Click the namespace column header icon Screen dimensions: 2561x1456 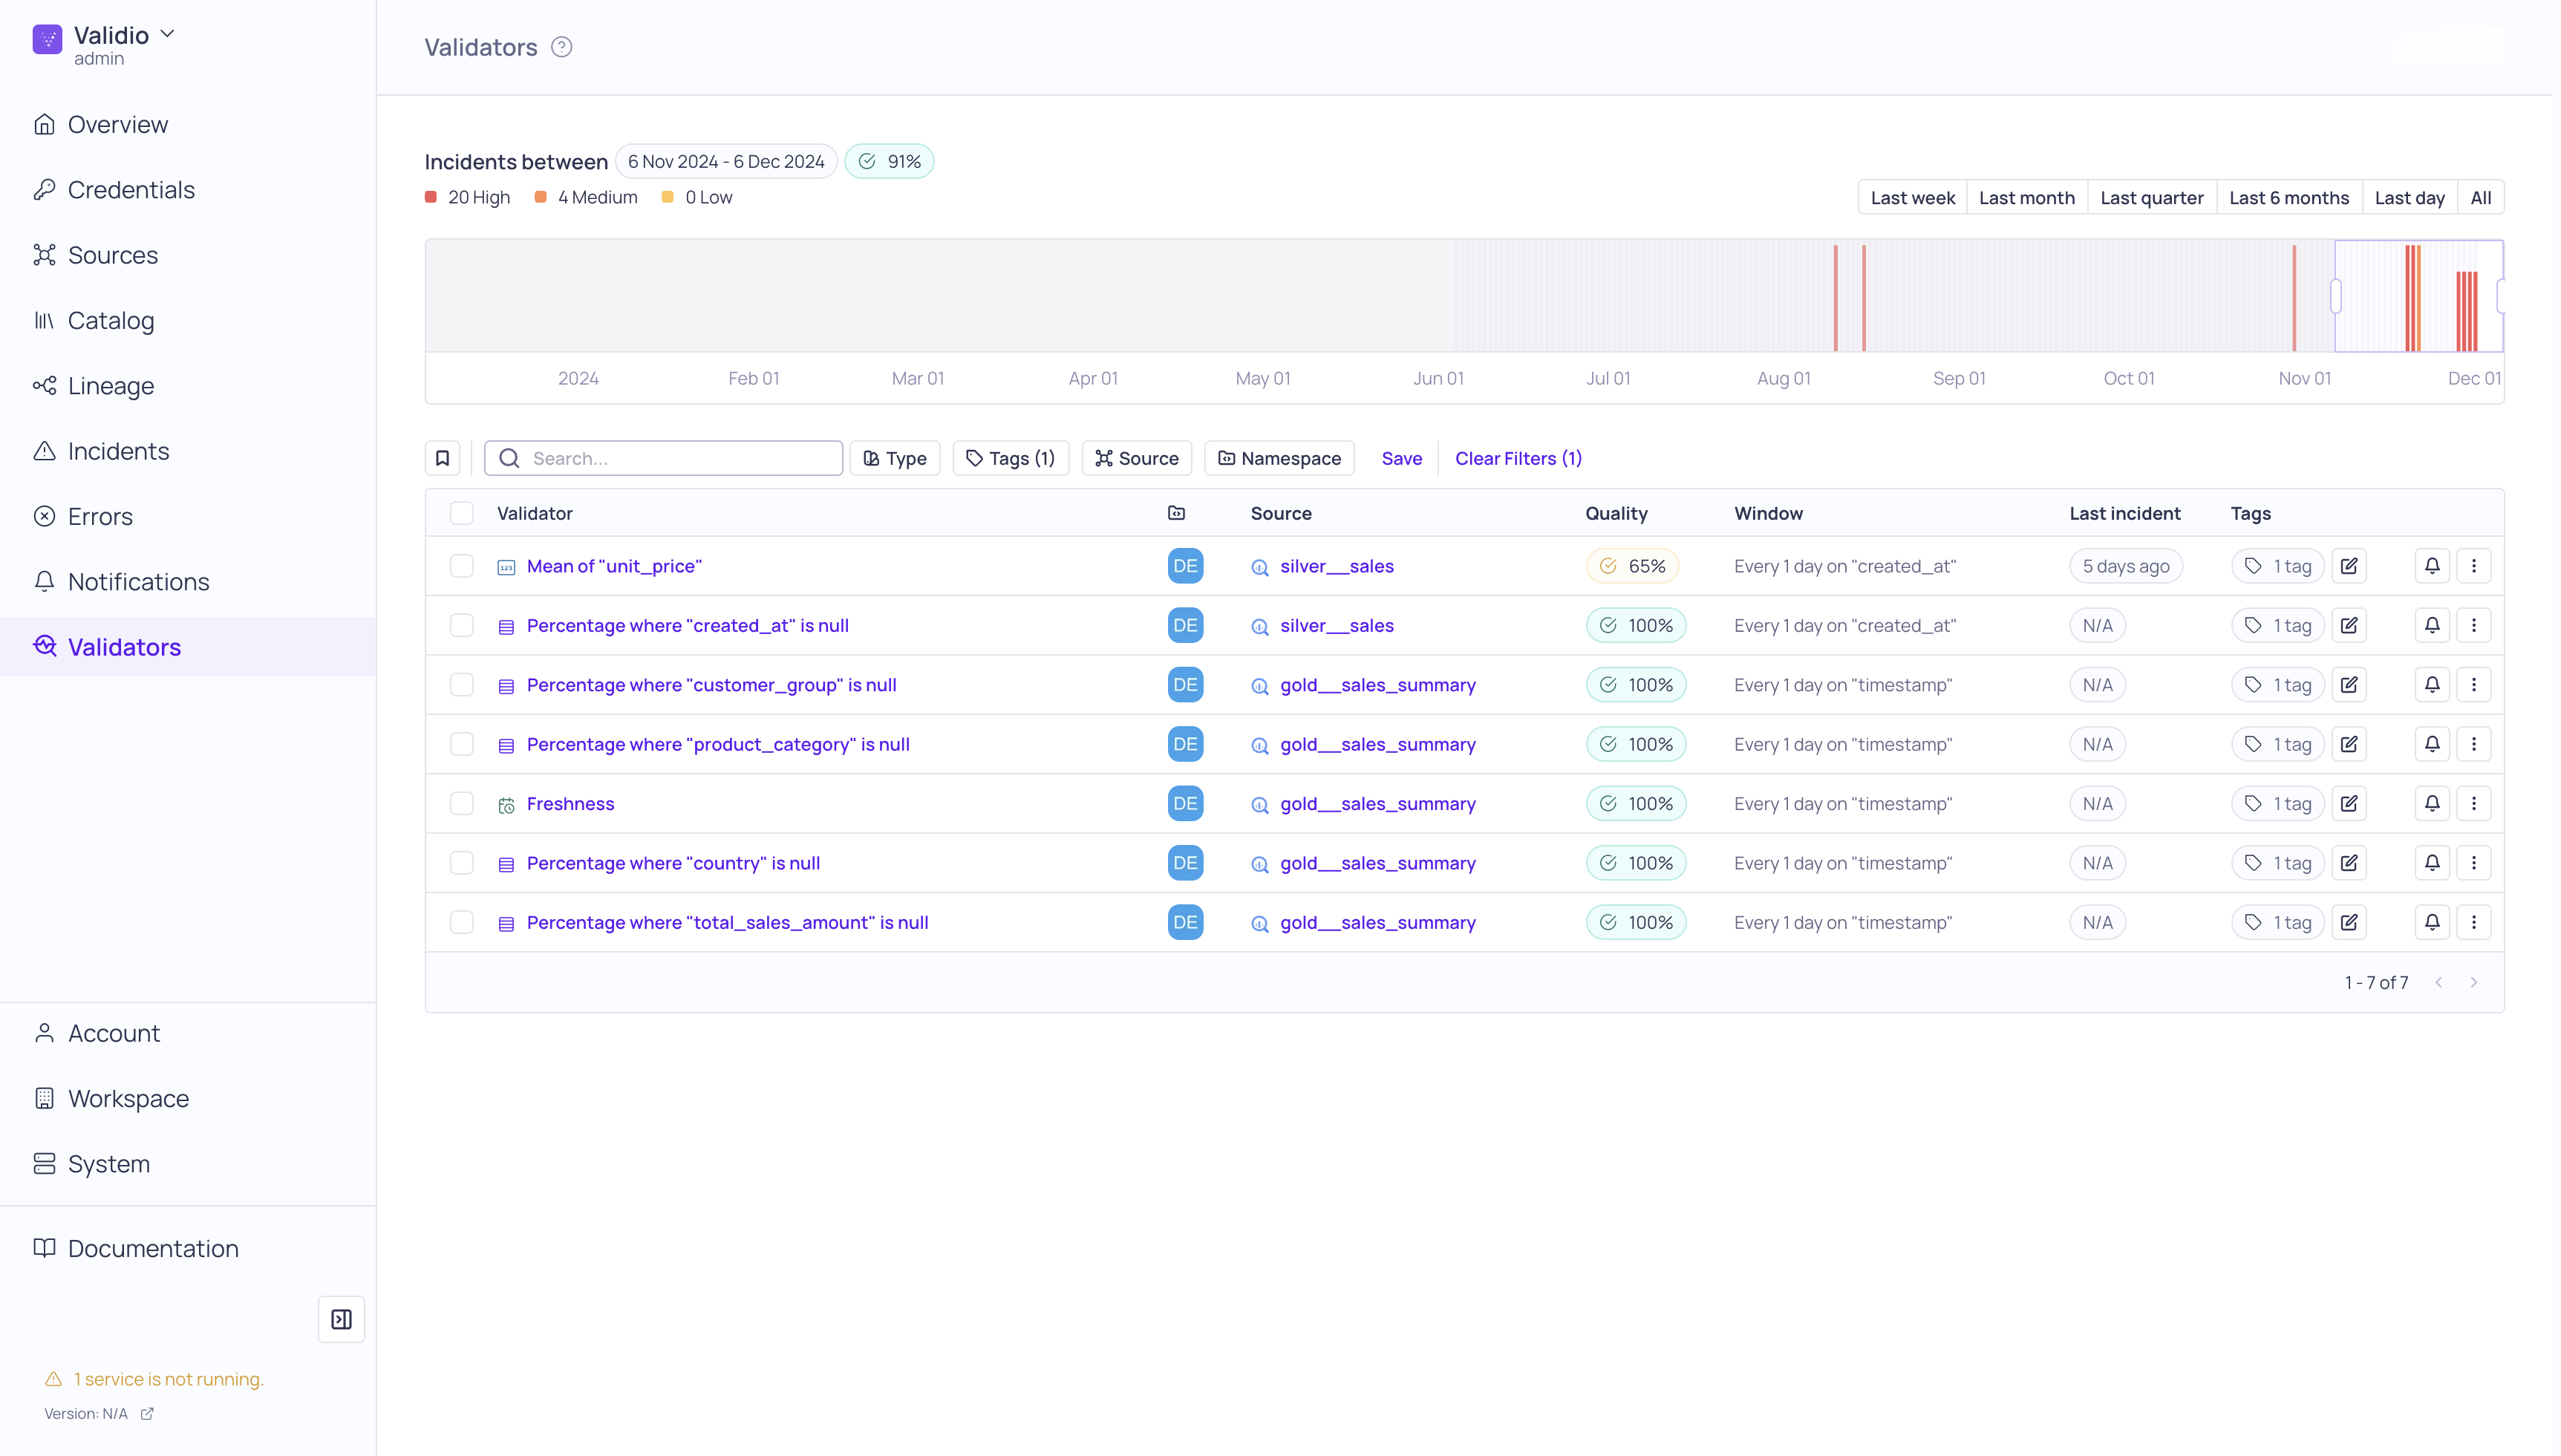click(x=1176, y=513)
